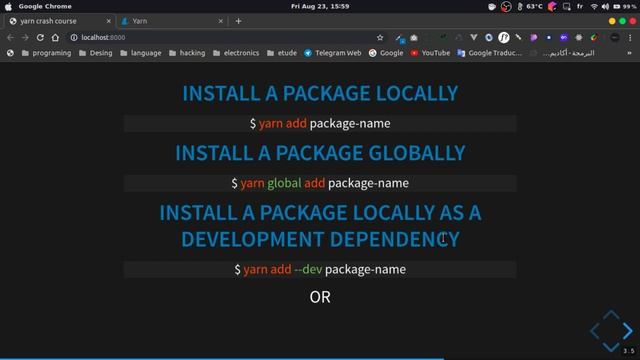Open the Arabic programming academy bookmark
Screen dimensions: 640x360
(x=562, y=53)
